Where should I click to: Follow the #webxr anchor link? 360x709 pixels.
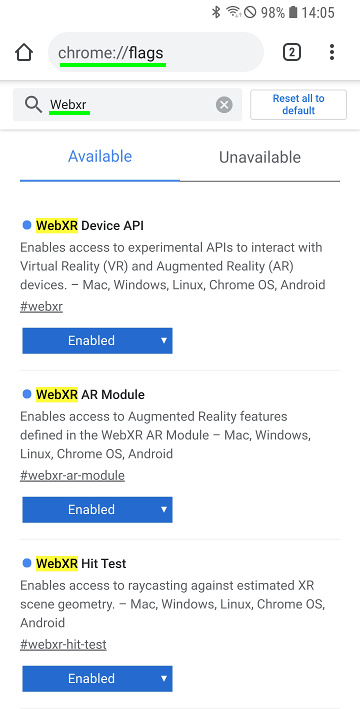41,307
